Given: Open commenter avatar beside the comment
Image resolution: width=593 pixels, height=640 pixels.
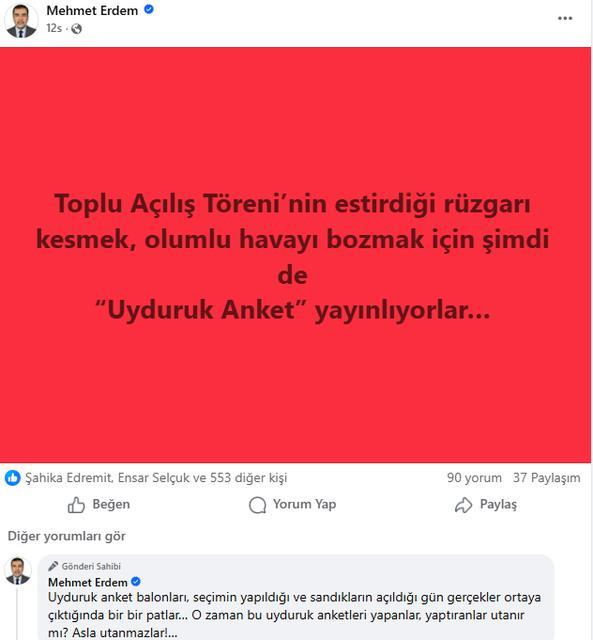Looking at the screenshot, I should (x=18, y=571).
